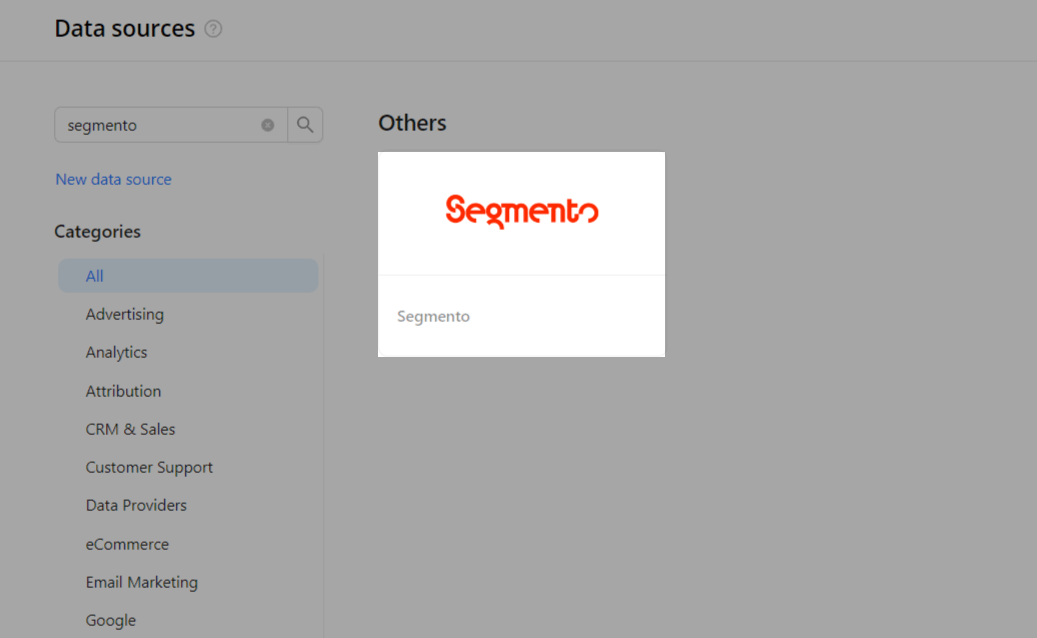Open the New data source link
1037x638 pixels.
113,179
